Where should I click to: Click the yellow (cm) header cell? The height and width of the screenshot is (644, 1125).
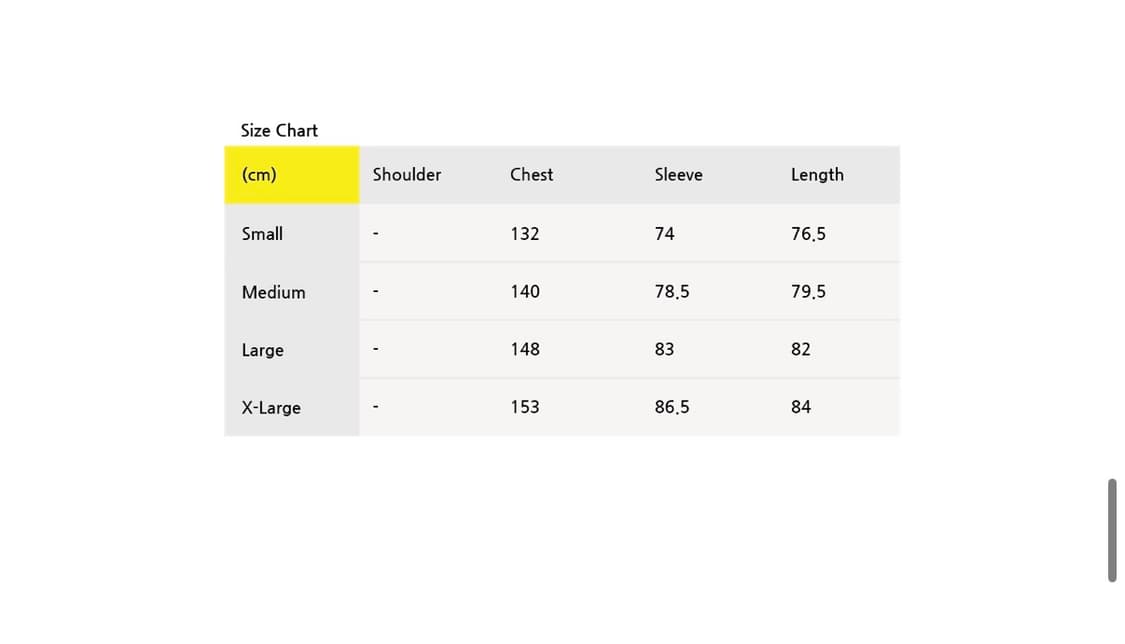coord(291,175)
